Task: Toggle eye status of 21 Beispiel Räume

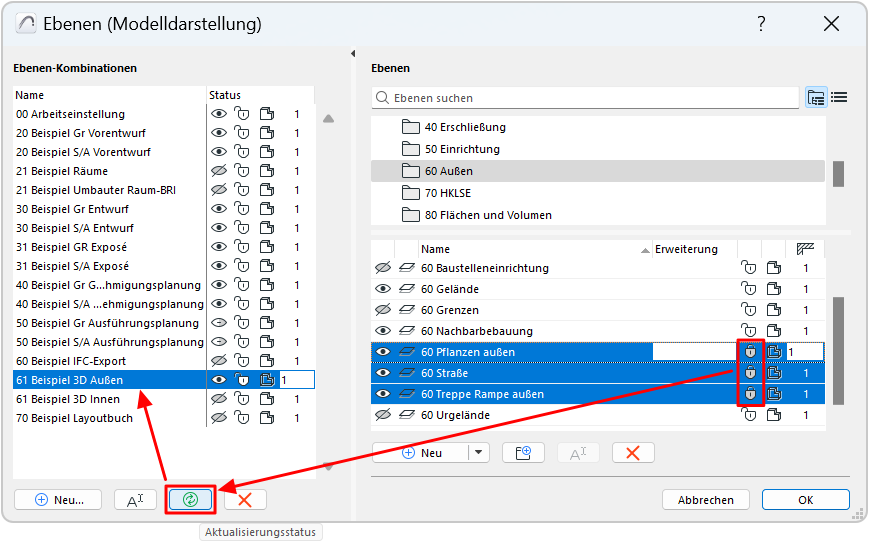Action: (x=219, y=172)
